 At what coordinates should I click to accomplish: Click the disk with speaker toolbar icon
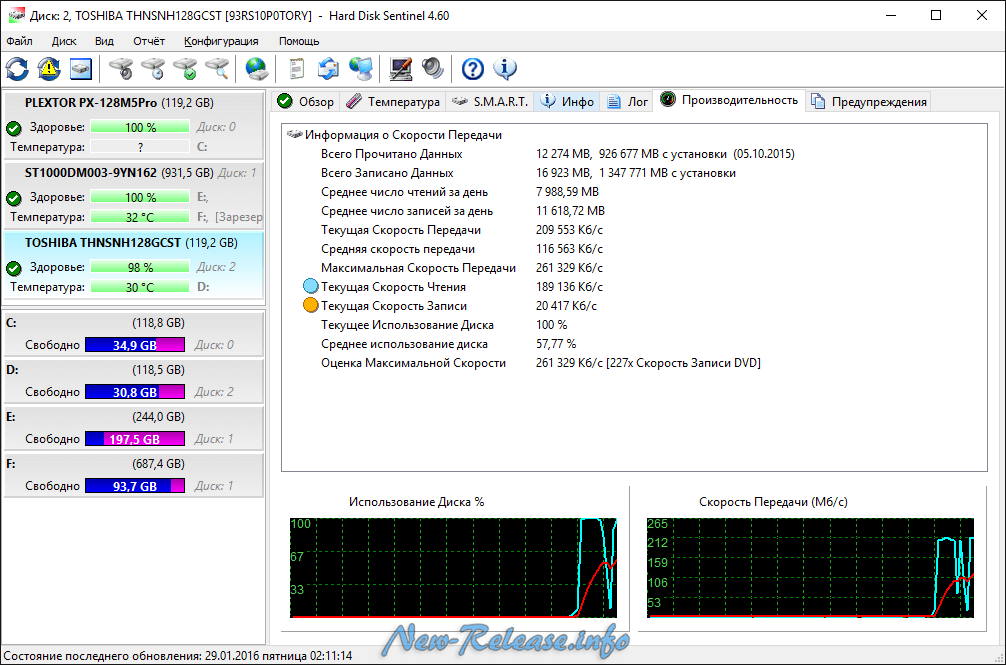(121, 69)
